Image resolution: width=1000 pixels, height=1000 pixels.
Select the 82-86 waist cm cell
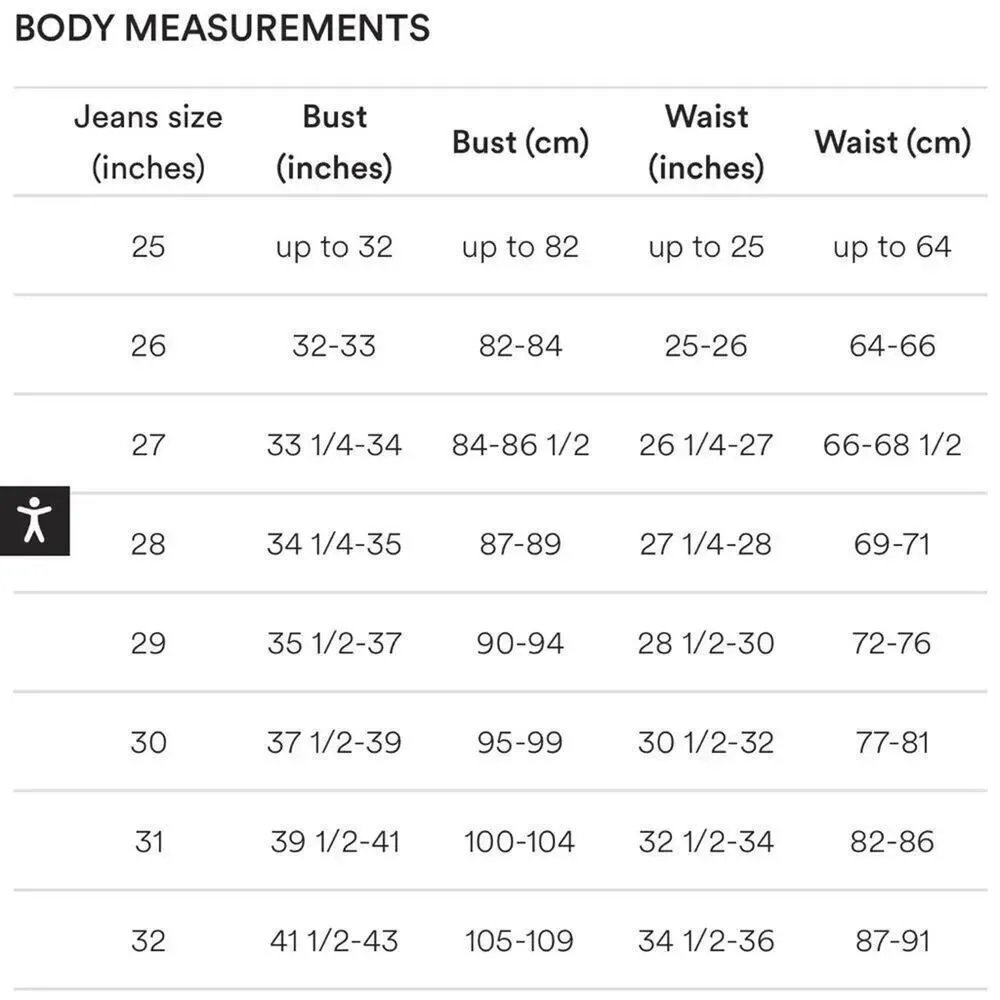892,841
